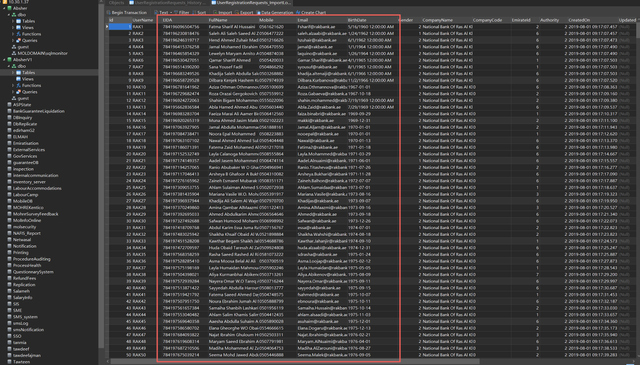Click the ExternalServices database icon

tap(9, 150)
